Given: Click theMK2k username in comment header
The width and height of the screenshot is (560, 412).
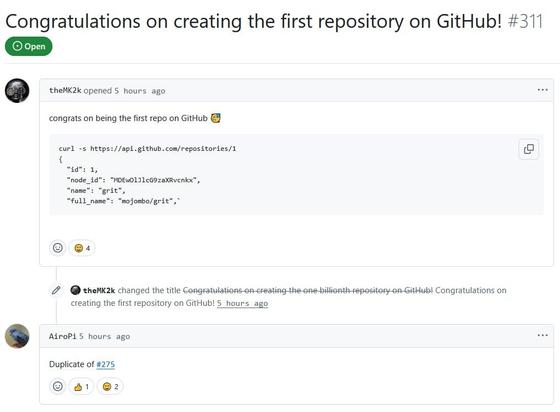Looking at the screenshot, I should [65, 90].
